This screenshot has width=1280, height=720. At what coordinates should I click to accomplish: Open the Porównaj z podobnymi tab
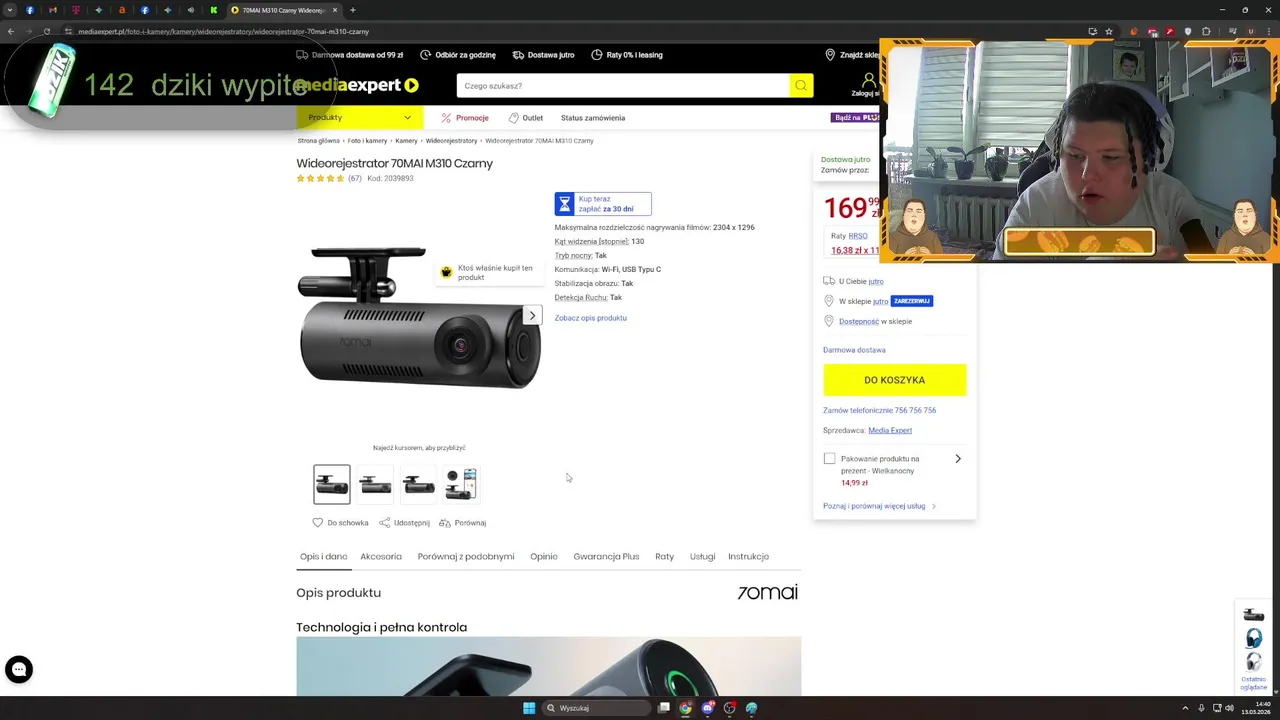coord(466,557)
